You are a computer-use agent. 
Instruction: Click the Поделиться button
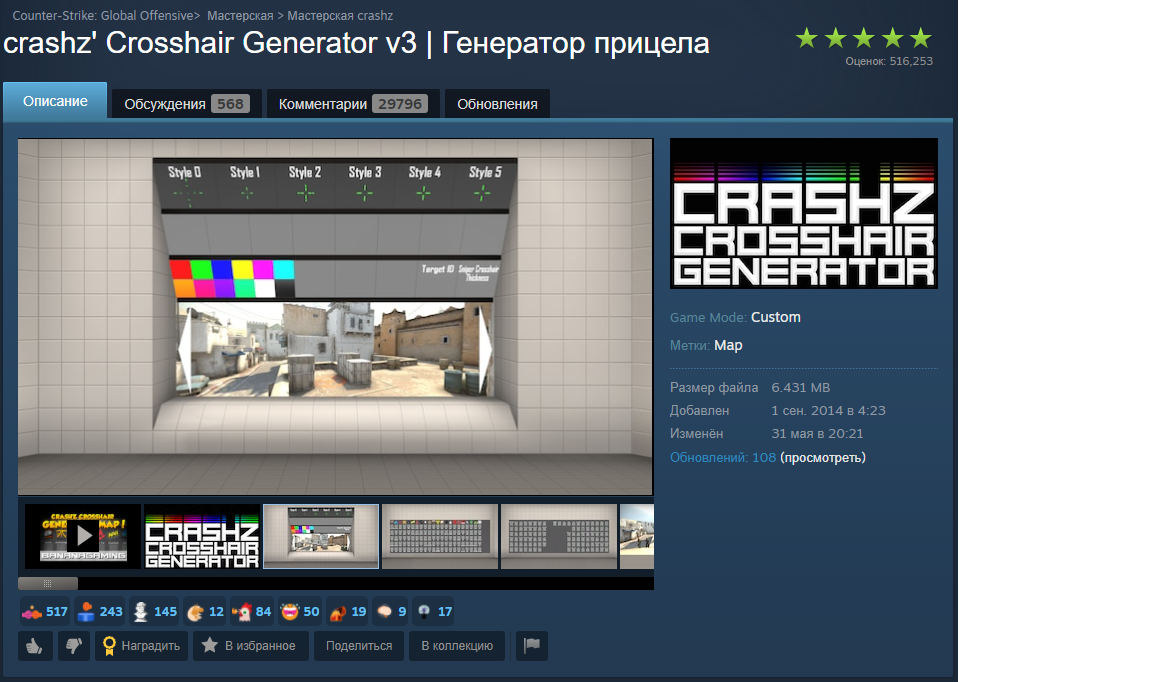pos(359,646)
